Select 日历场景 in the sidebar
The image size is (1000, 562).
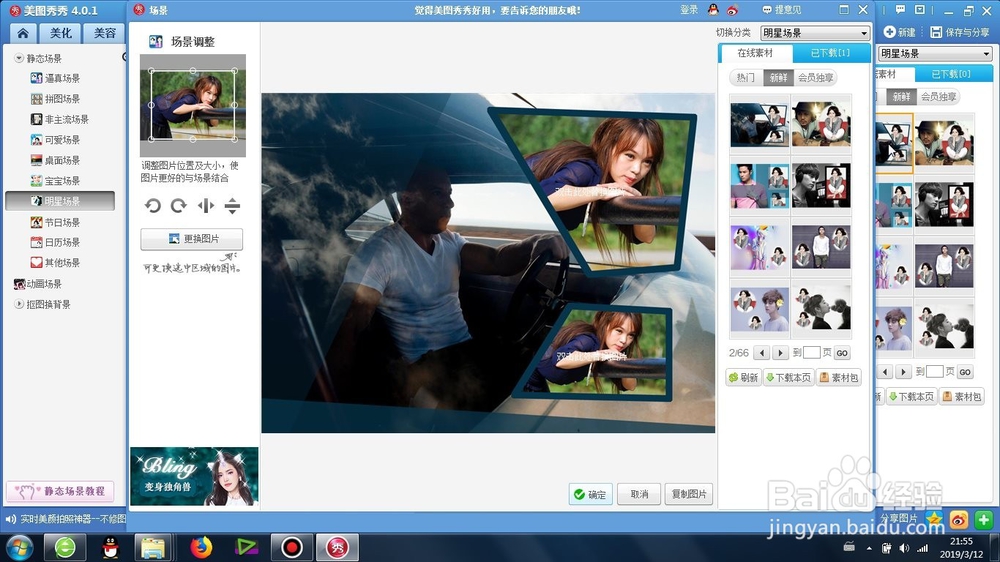point(56,242)
